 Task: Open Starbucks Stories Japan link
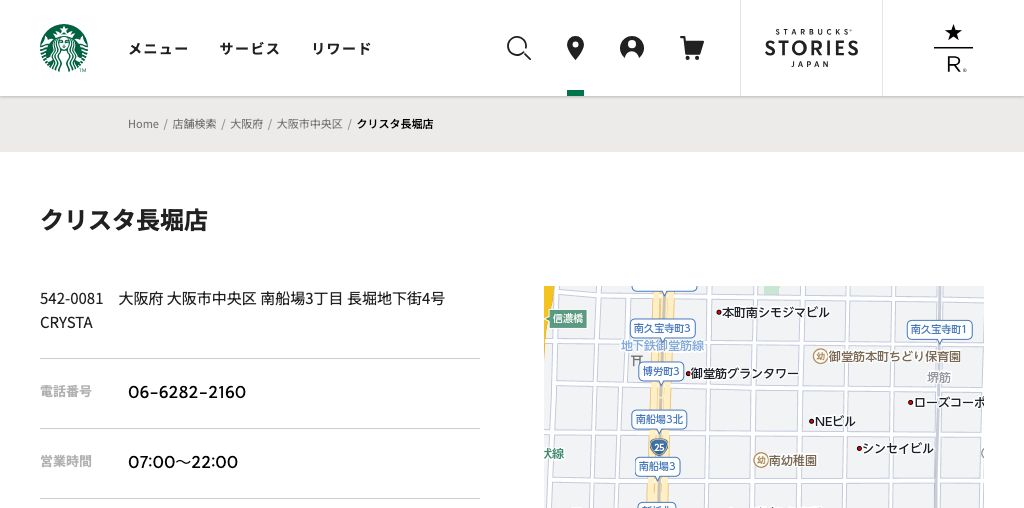click(x=811, y=48)
